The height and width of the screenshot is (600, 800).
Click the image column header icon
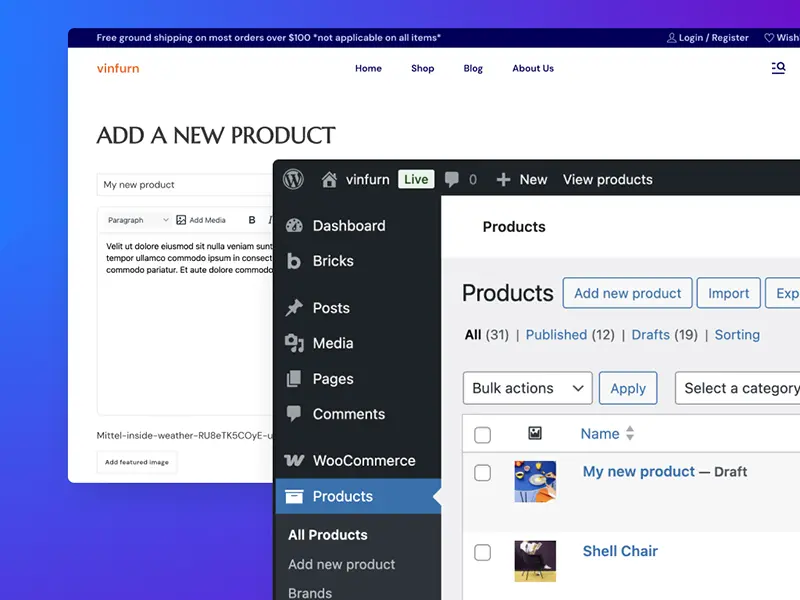tap(535, 433)
